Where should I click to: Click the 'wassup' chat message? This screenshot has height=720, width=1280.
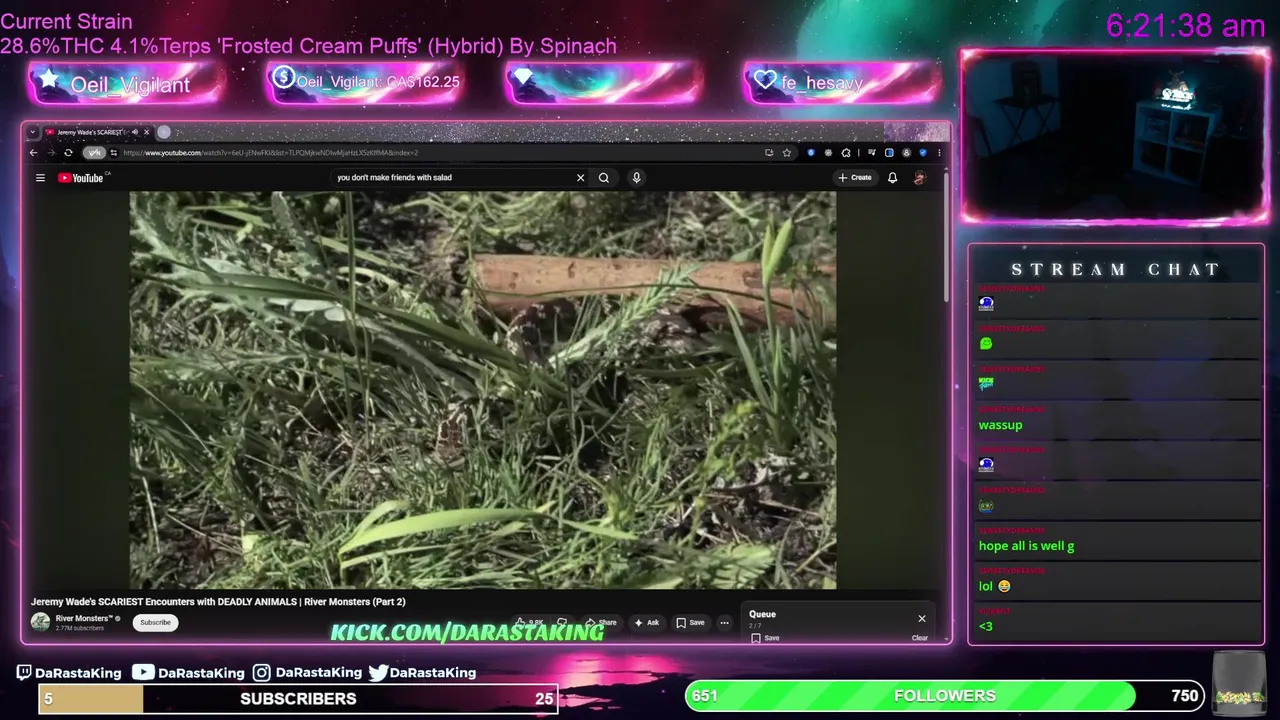(1000, 425)
